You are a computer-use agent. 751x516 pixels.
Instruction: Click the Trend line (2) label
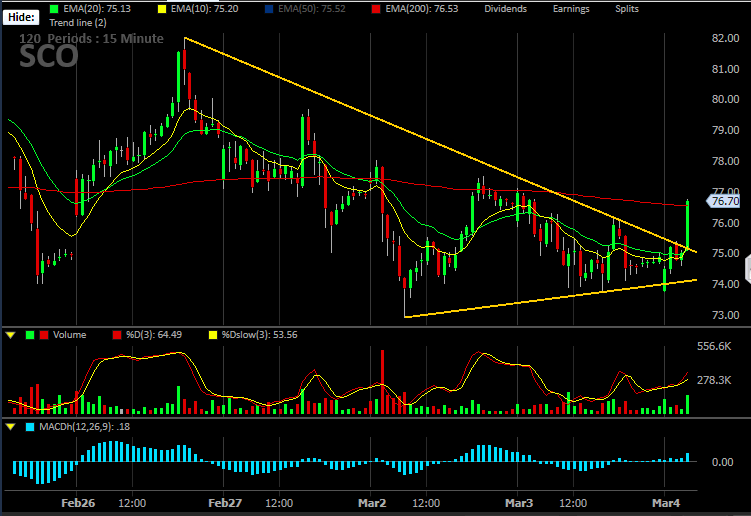pos(78,23)
